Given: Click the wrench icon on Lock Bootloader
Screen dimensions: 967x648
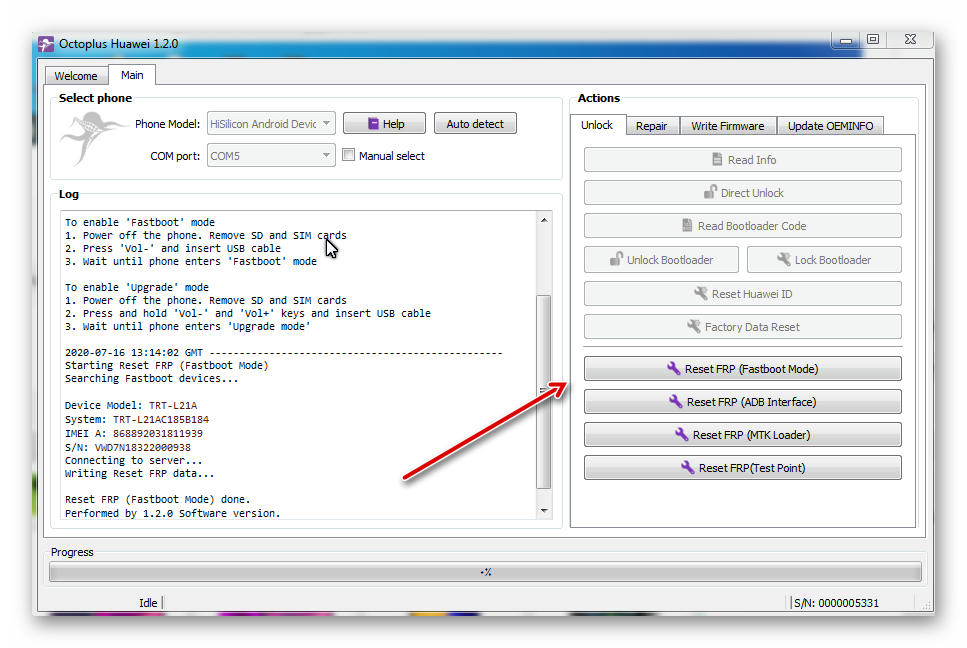Looking at the screenshot, I should [x=784, y=259].
